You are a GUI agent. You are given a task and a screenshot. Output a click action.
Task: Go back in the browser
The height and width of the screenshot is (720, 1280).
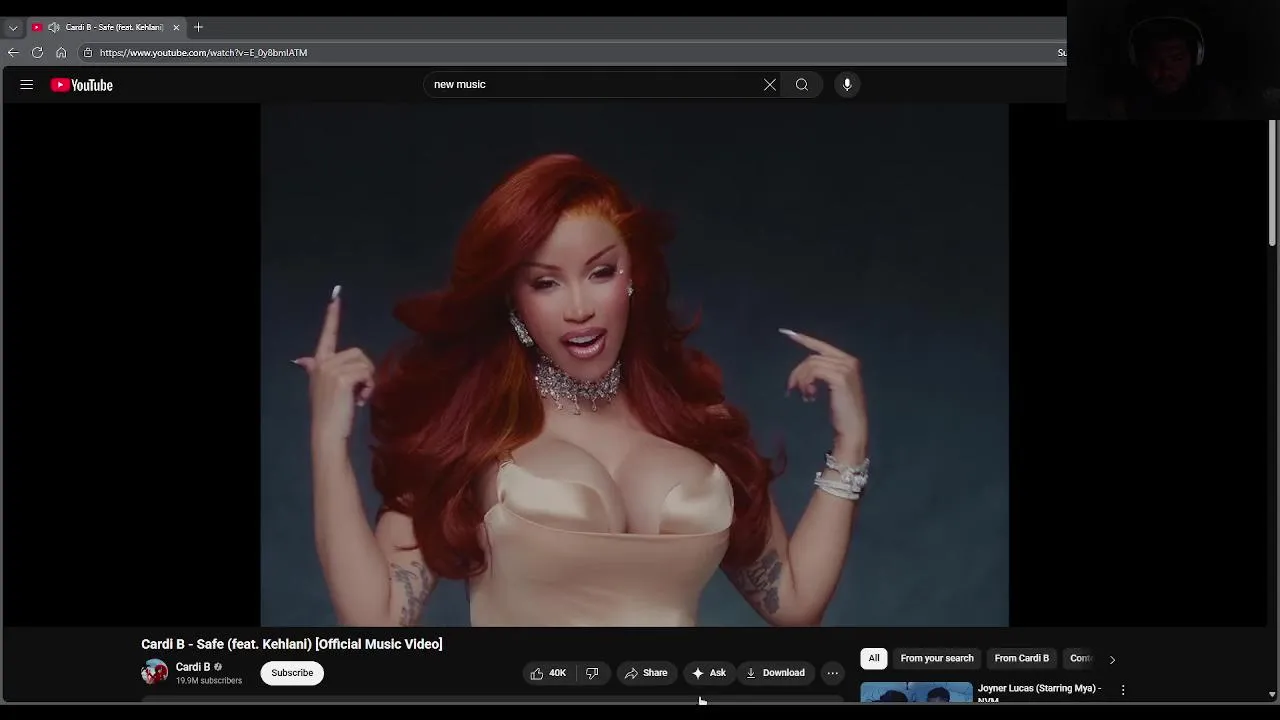pos(13,52)
